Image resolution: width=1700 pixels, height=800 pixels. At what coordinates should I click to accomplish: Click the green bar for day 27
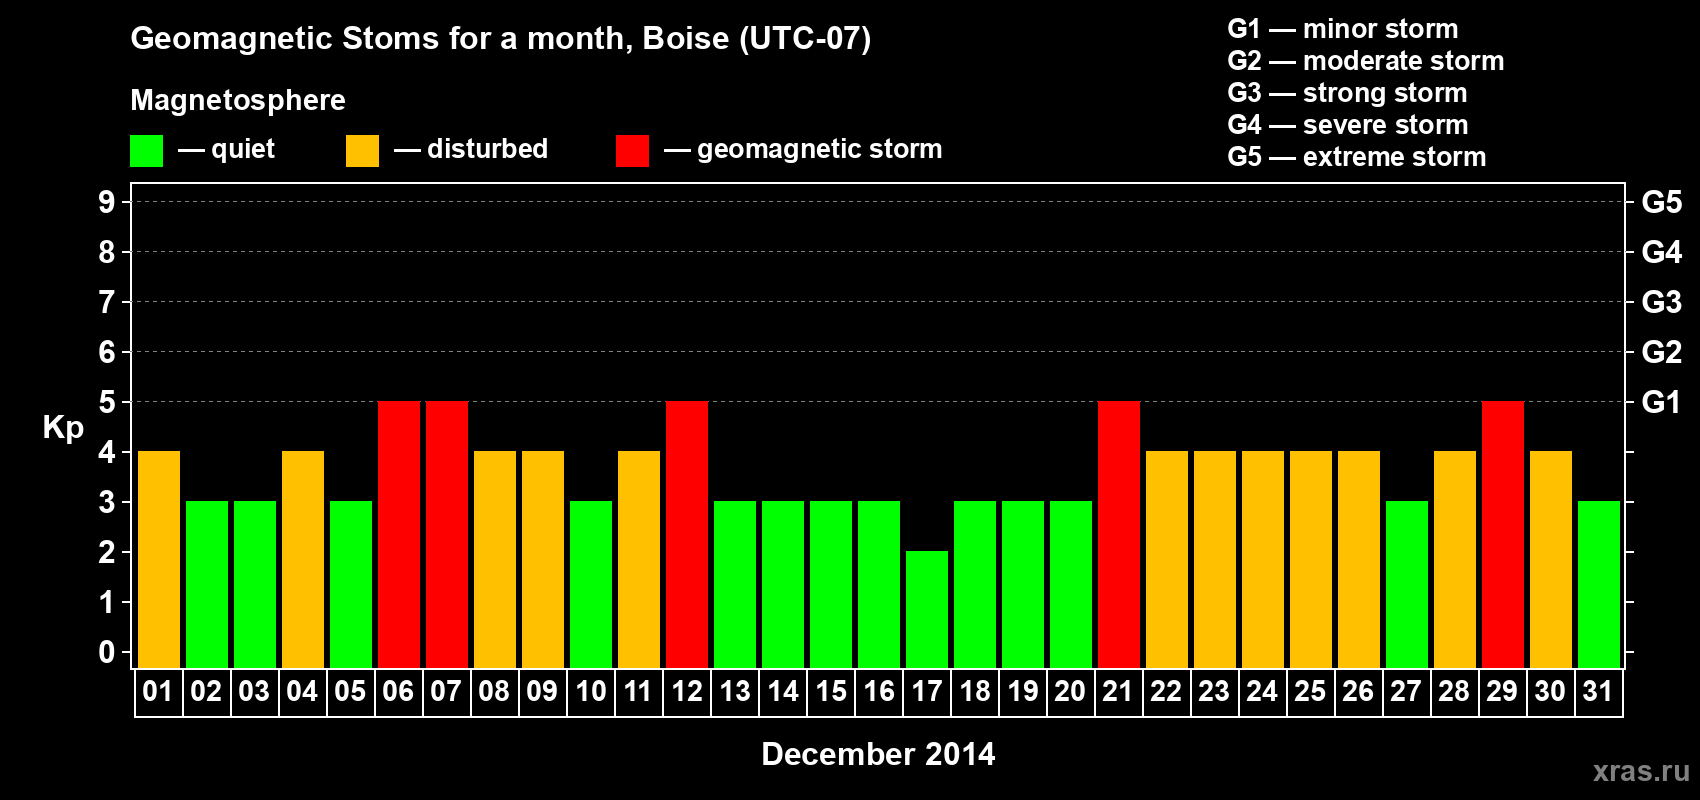click(x=1407, y=584)
